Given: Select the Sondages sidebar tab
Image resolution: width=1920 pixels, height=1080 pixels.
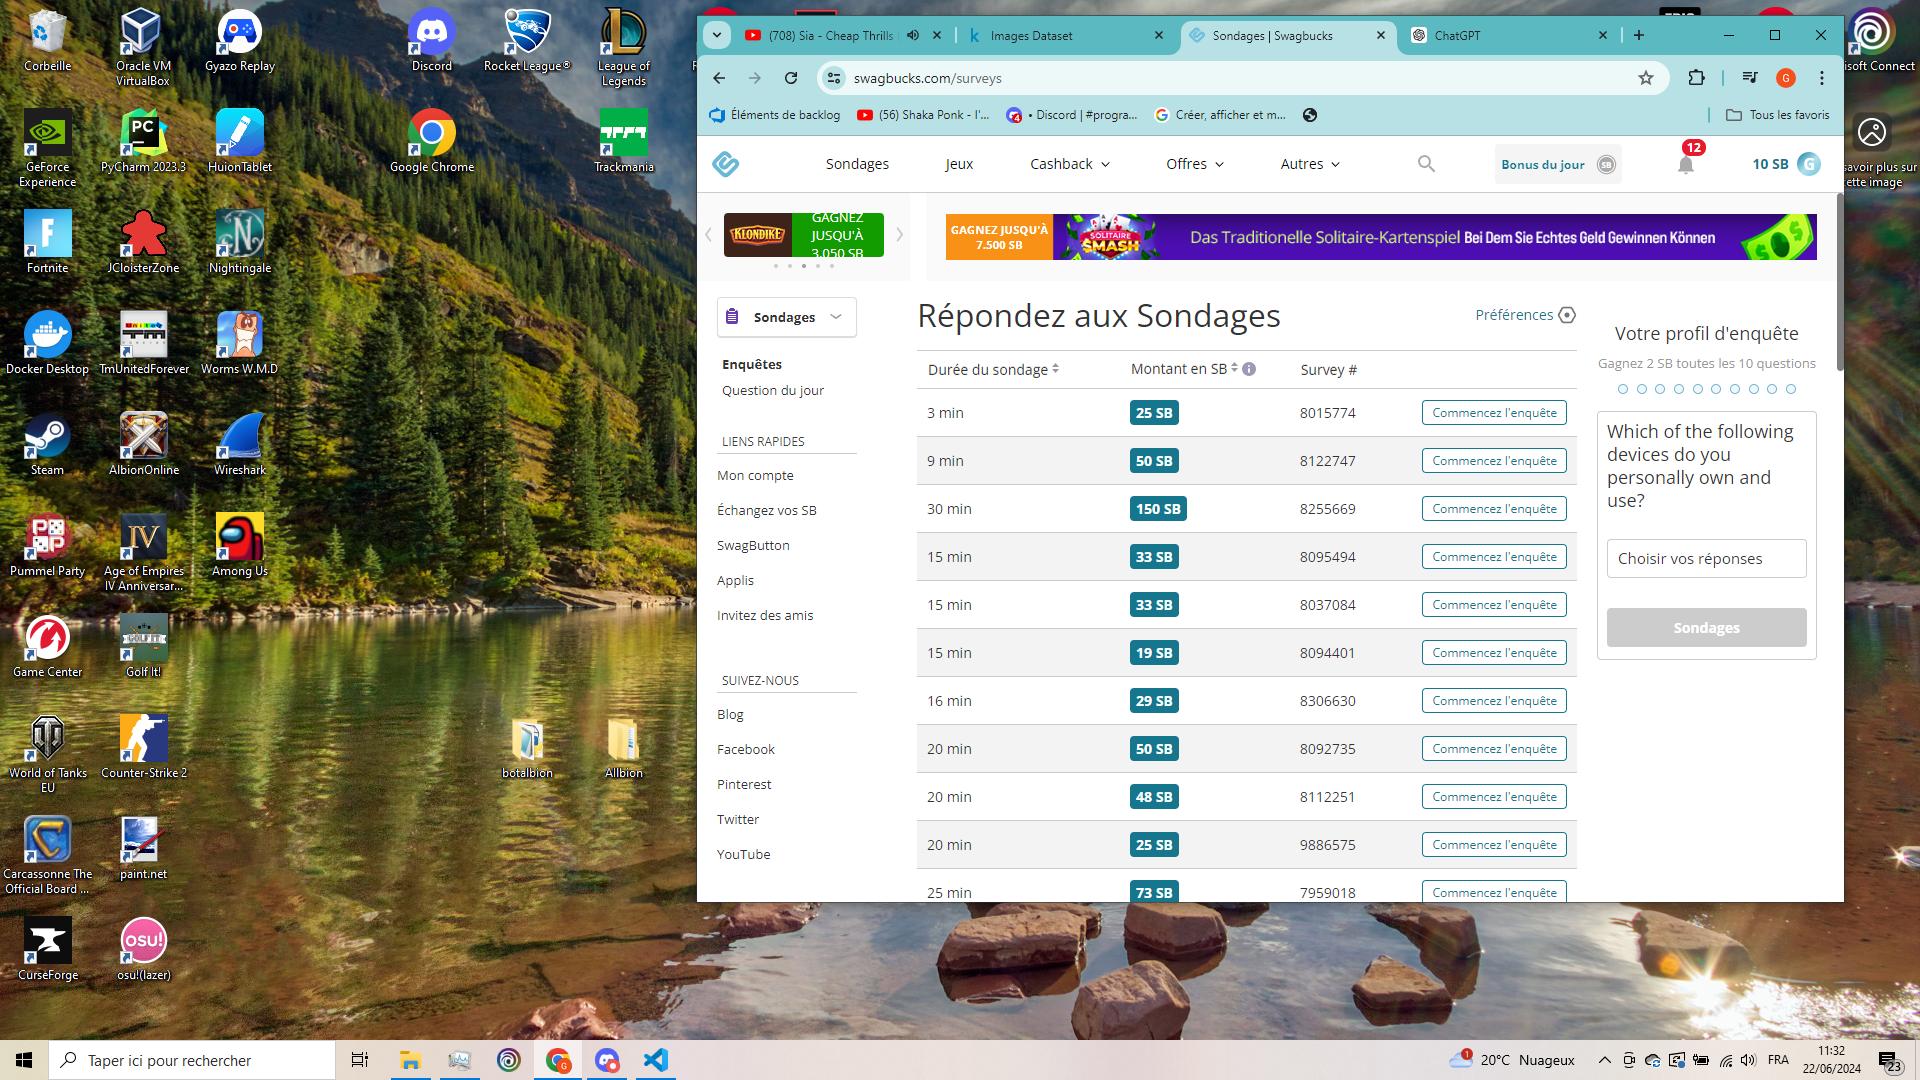Looking at the screenshot, I should [x=786, y=316].
